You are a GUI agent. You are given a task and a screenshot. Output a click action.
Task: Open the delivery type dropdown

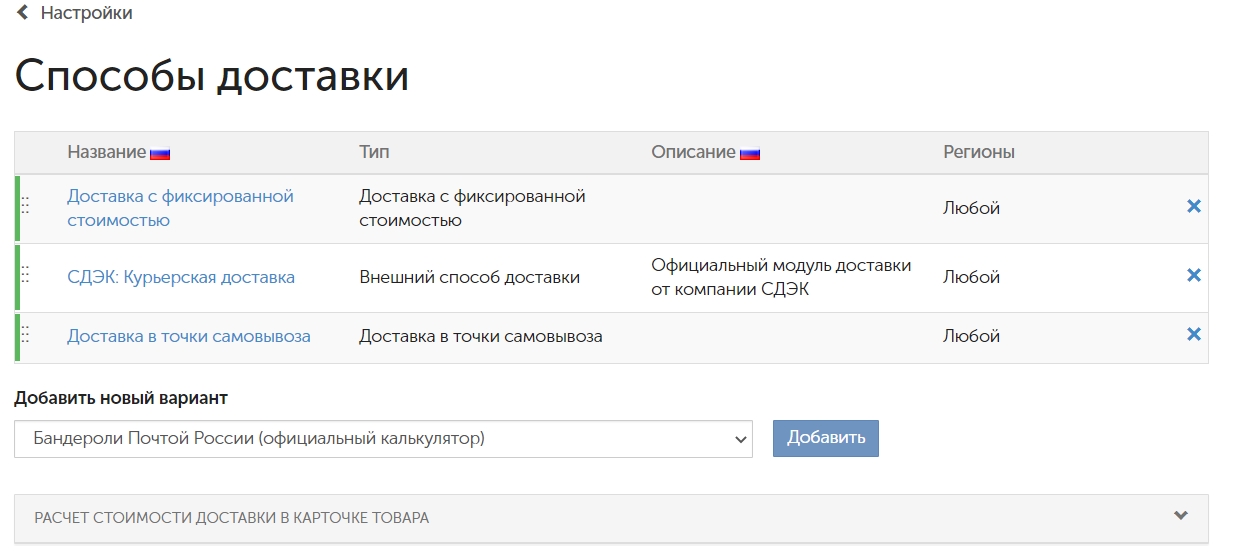pyautogui.click(x=383, y=439)
